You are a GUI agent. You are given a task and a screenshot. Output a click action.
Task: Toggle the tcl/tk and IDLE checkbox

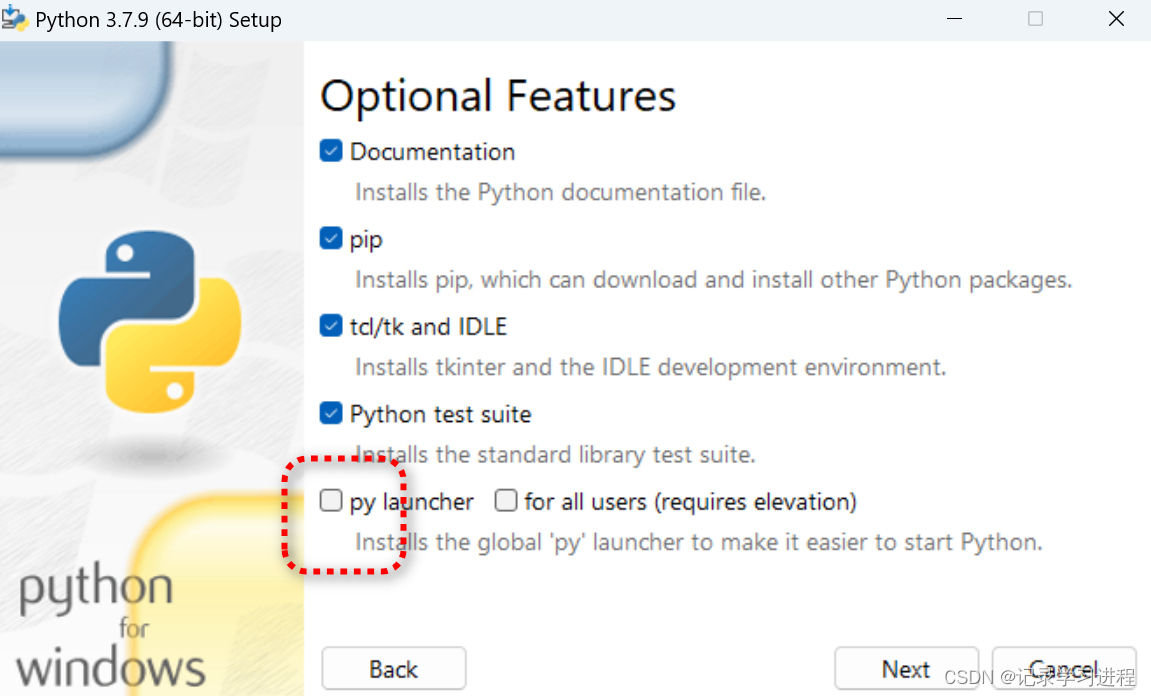(x=331, y=326)
